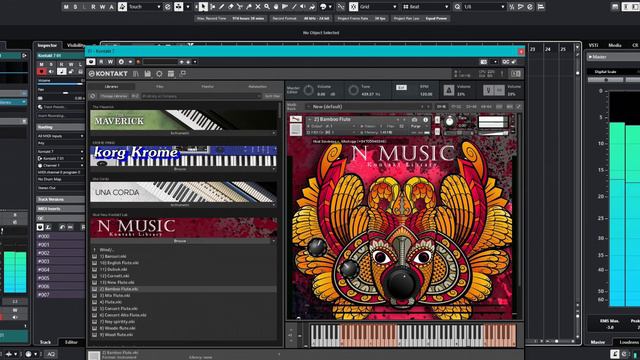
Task: Select the Glue tool in toolbar
Action: pos(249,7)
